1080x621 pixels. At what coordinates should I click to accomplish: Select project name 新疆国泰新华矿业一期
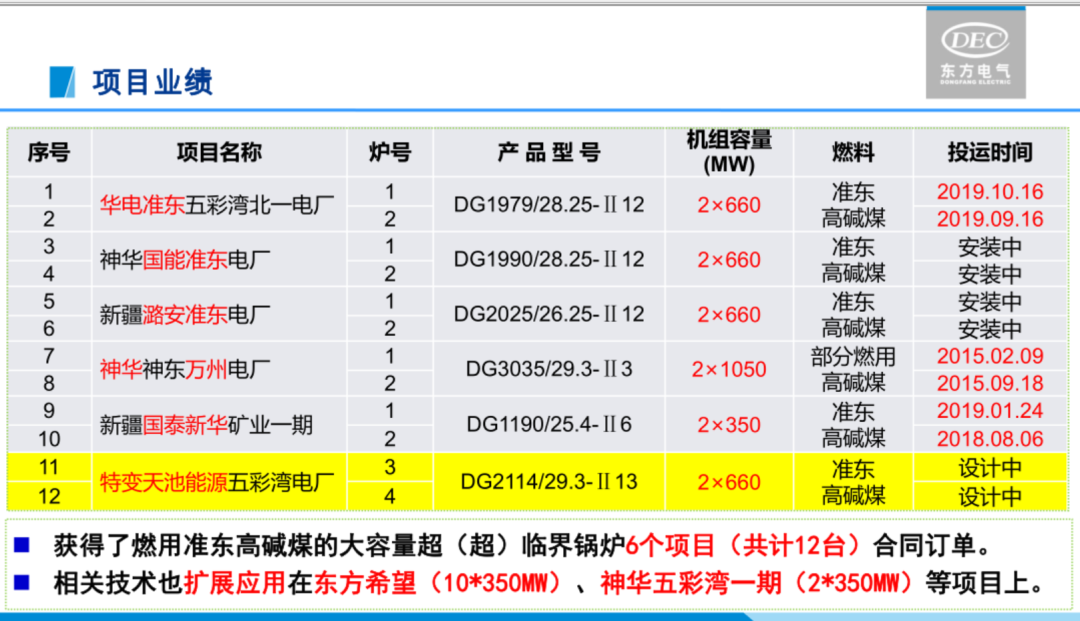pos(206,425)
